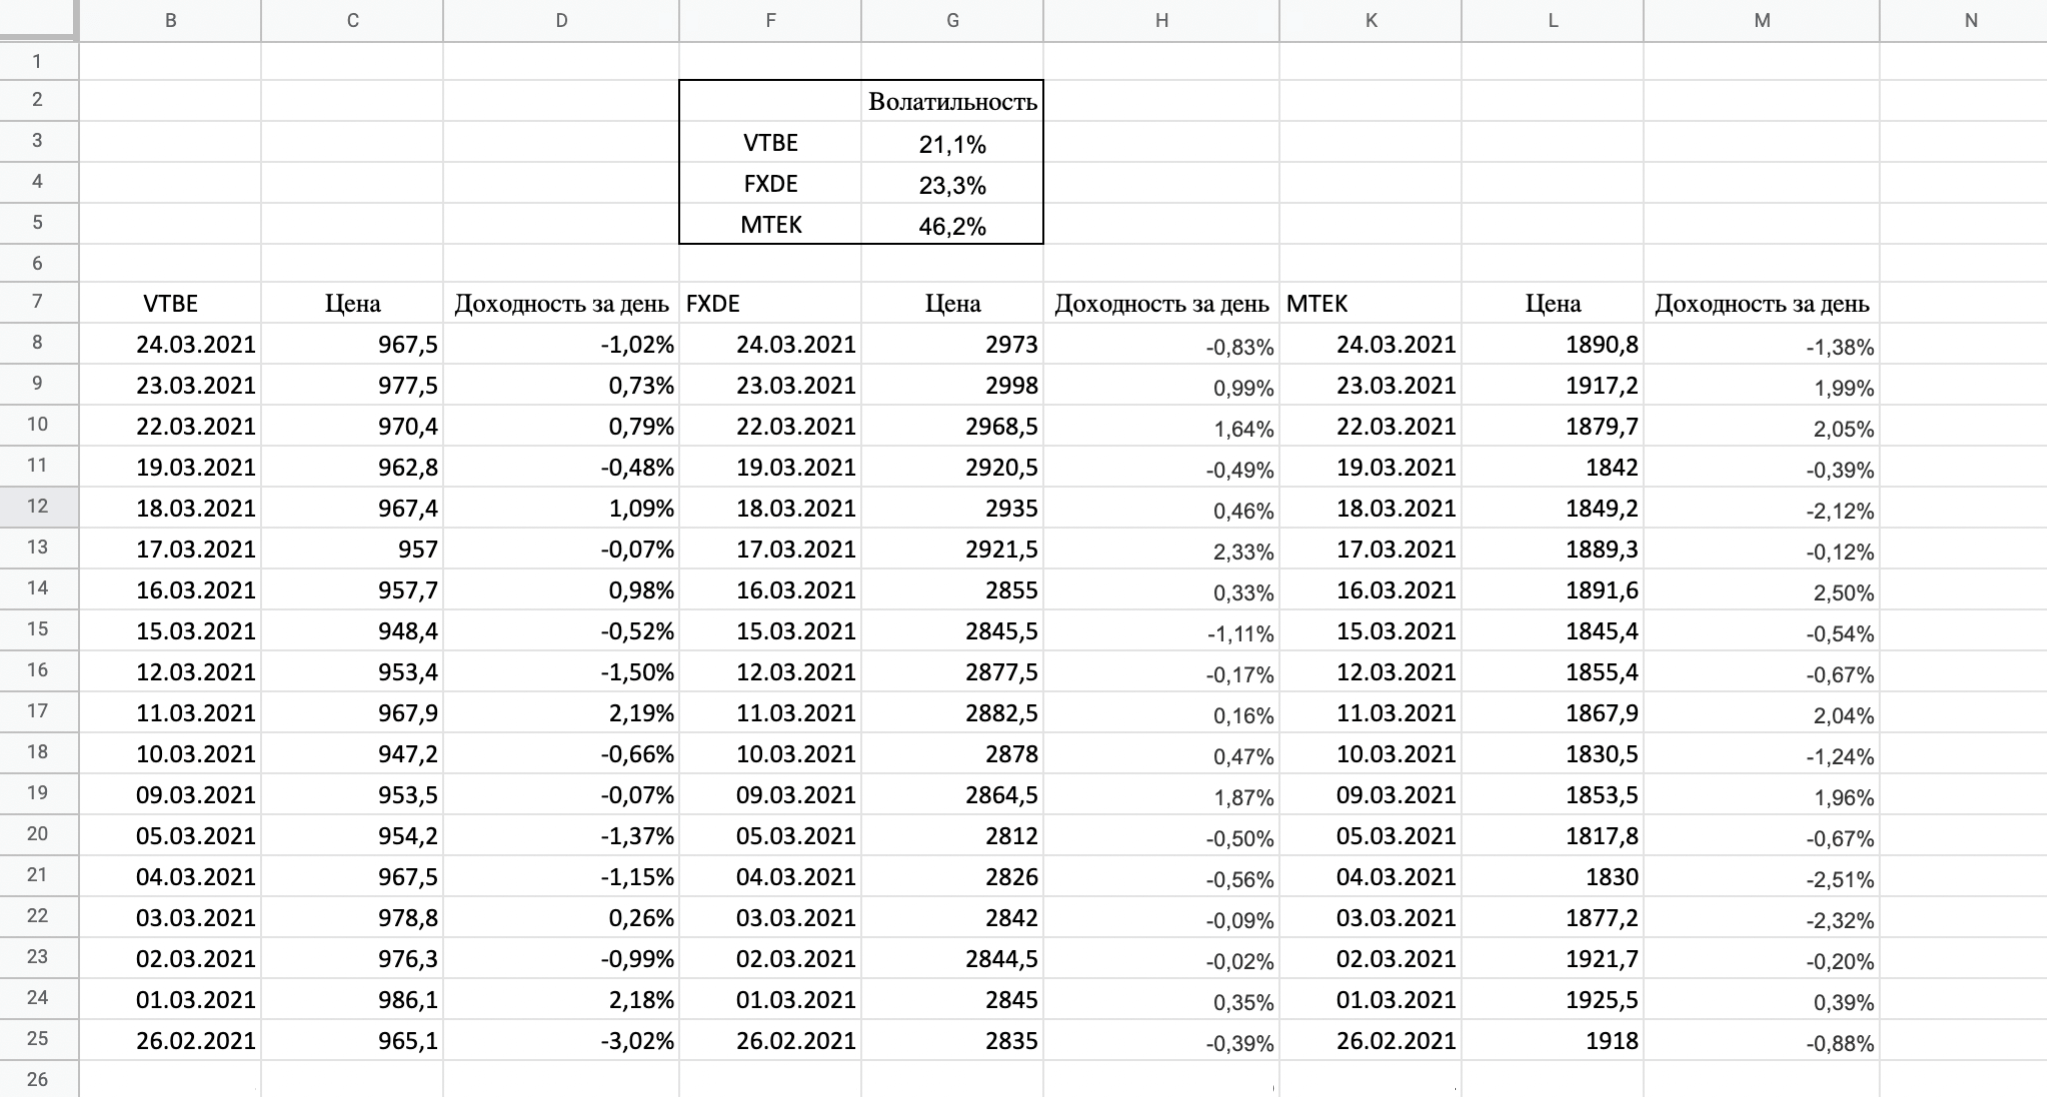Screen dimensions: 2047x1097
Task: Select MTEK price 1891,6
Action: pyautogui.click(x=1552, y=590)
